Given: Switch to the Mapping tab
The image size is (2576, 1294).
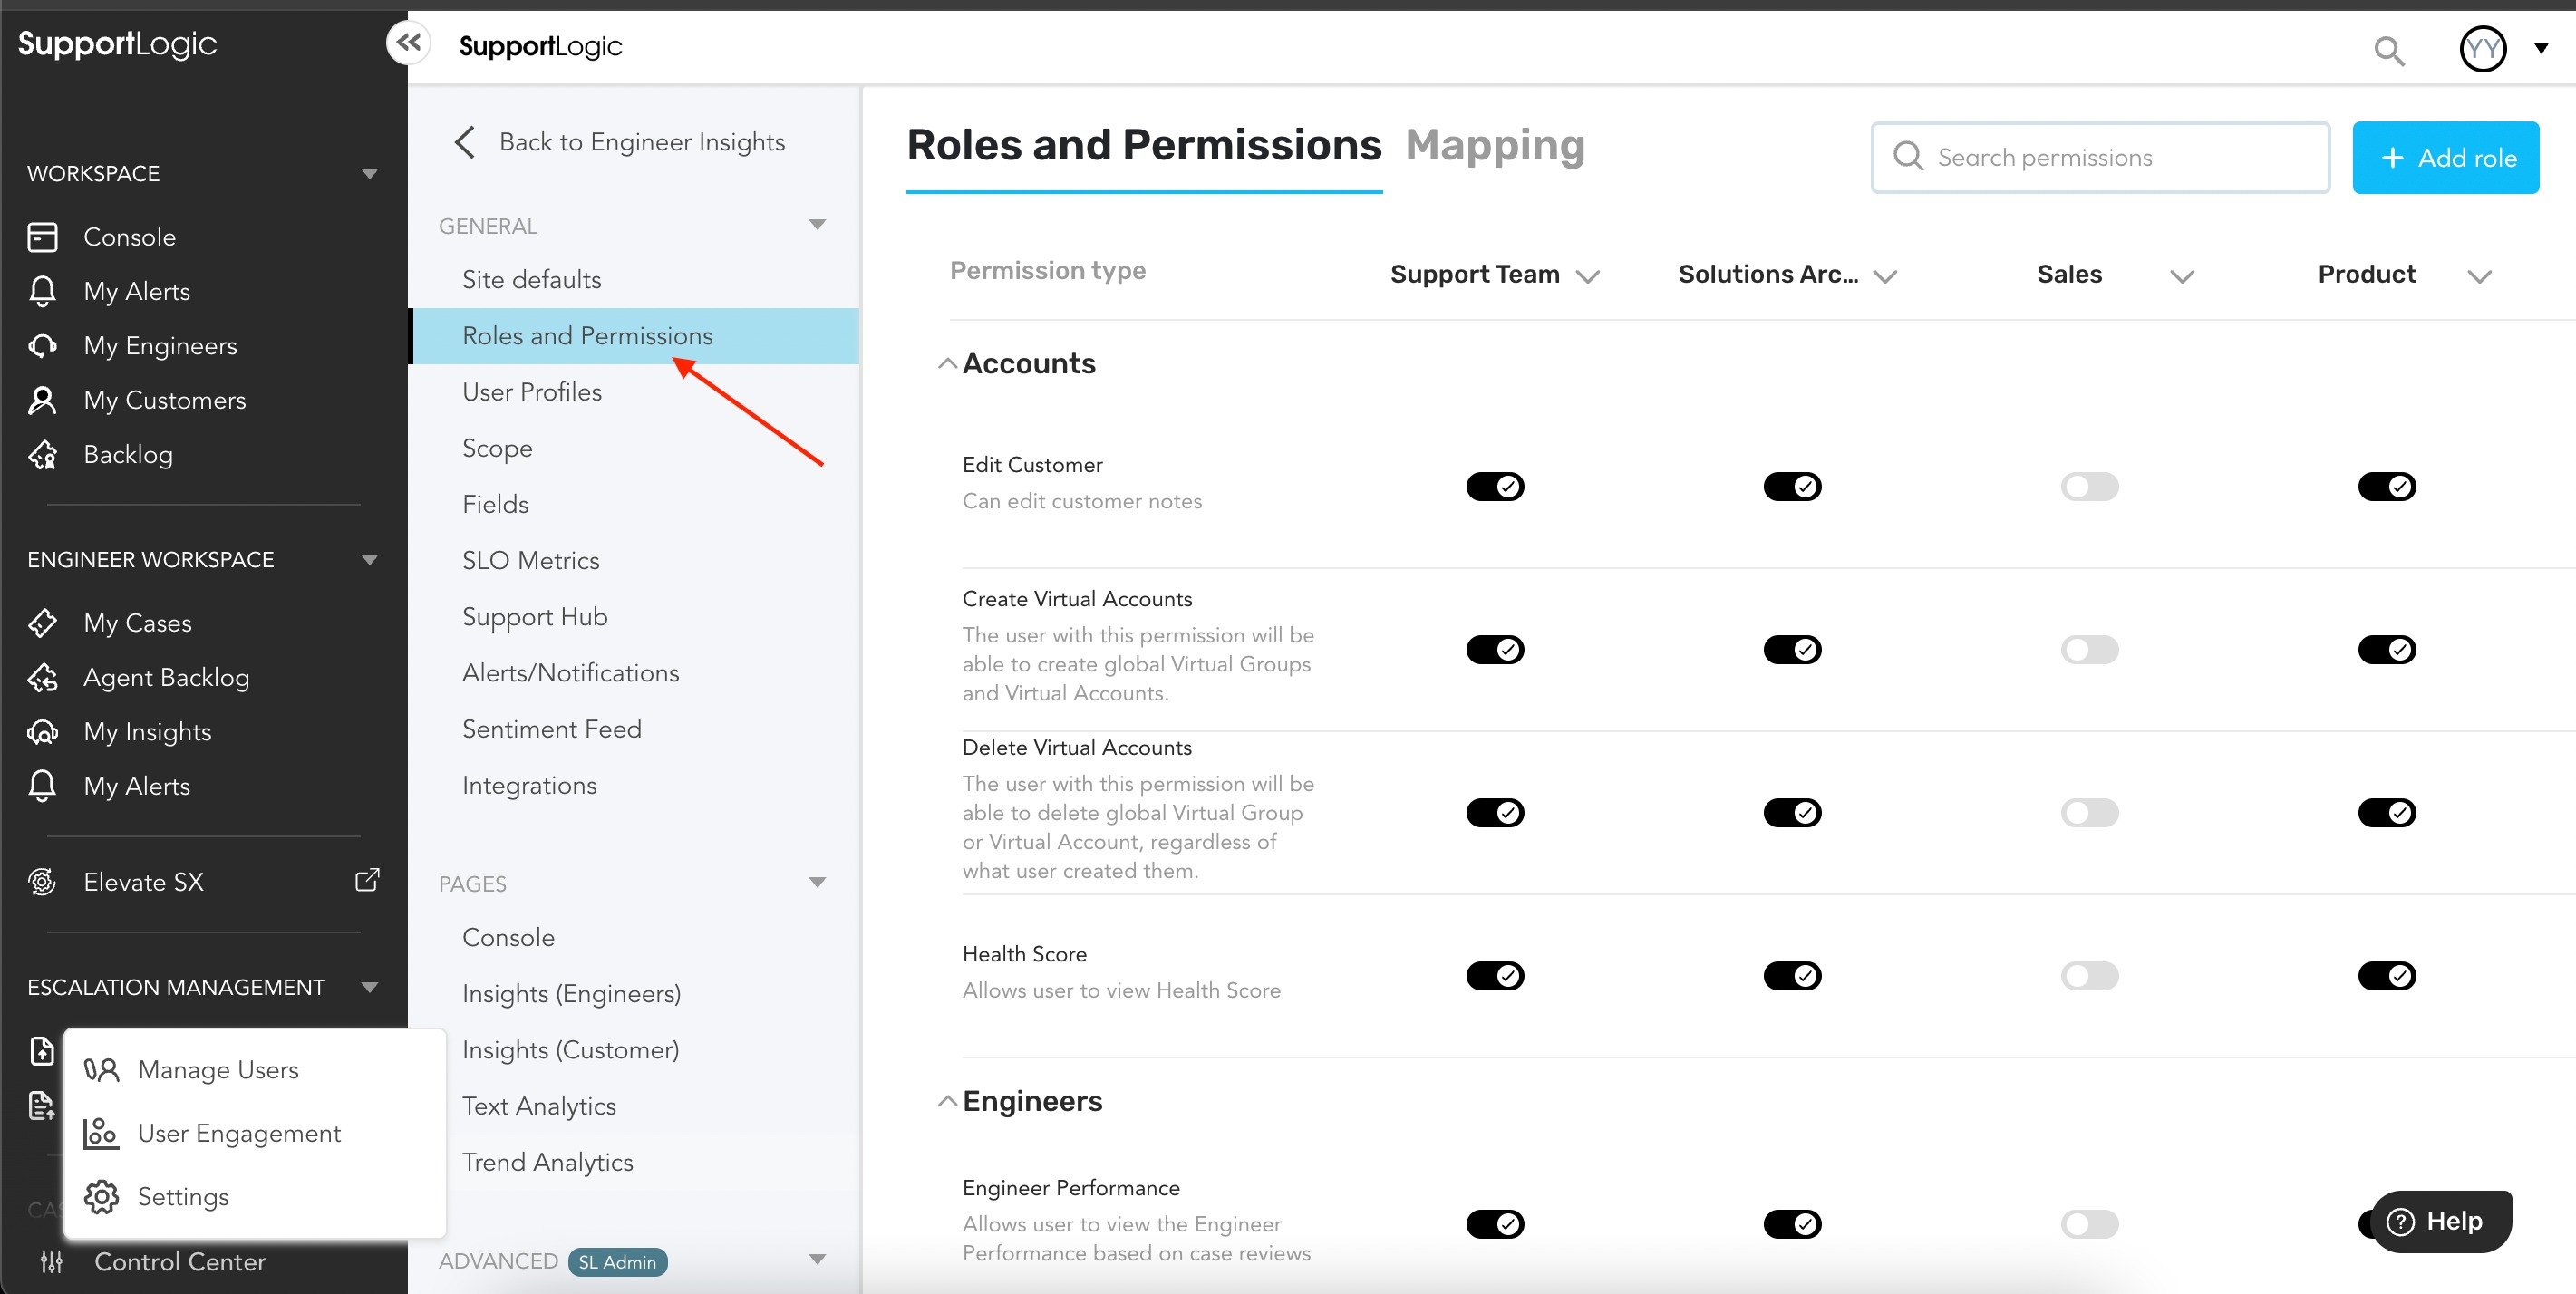Looking at the screenshot, I should [1494, 146].
